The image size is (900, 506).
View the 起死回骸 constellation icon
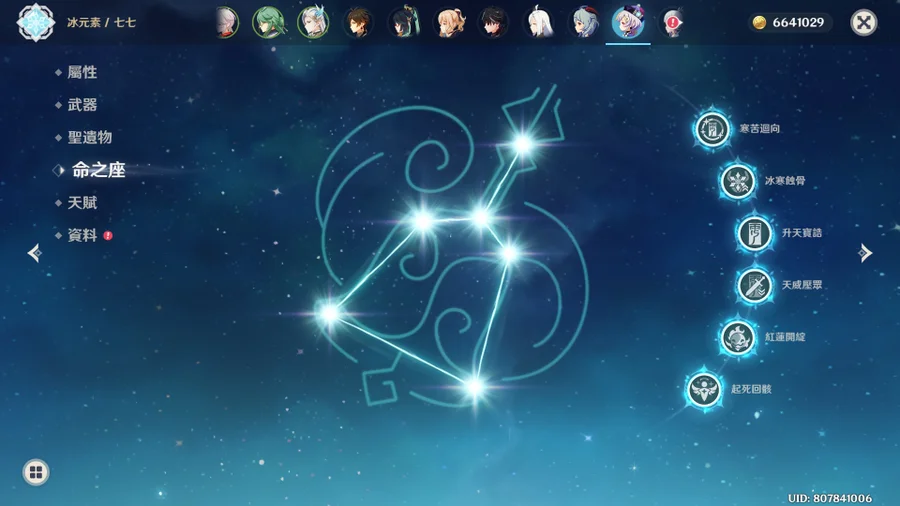pyautogui.click(x=704, y=390)
